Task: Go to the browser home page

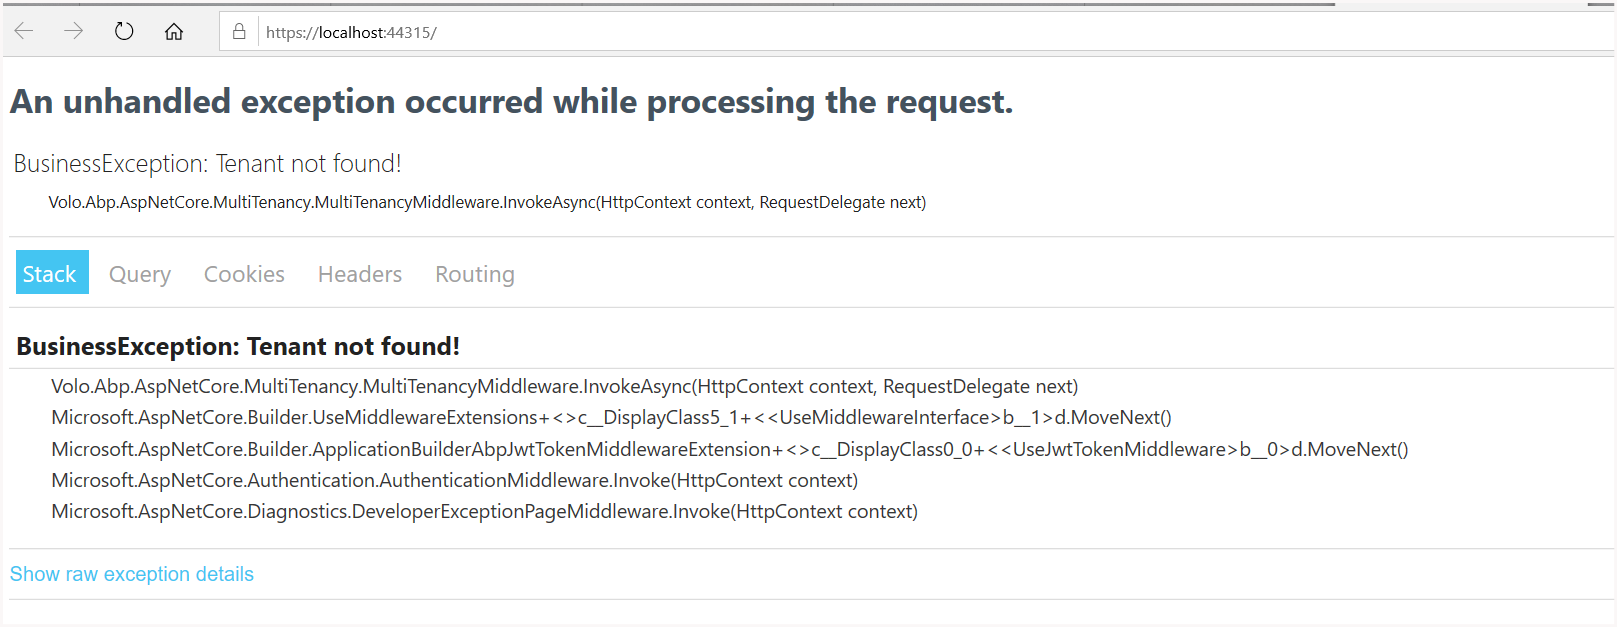Action: point(174,31)
